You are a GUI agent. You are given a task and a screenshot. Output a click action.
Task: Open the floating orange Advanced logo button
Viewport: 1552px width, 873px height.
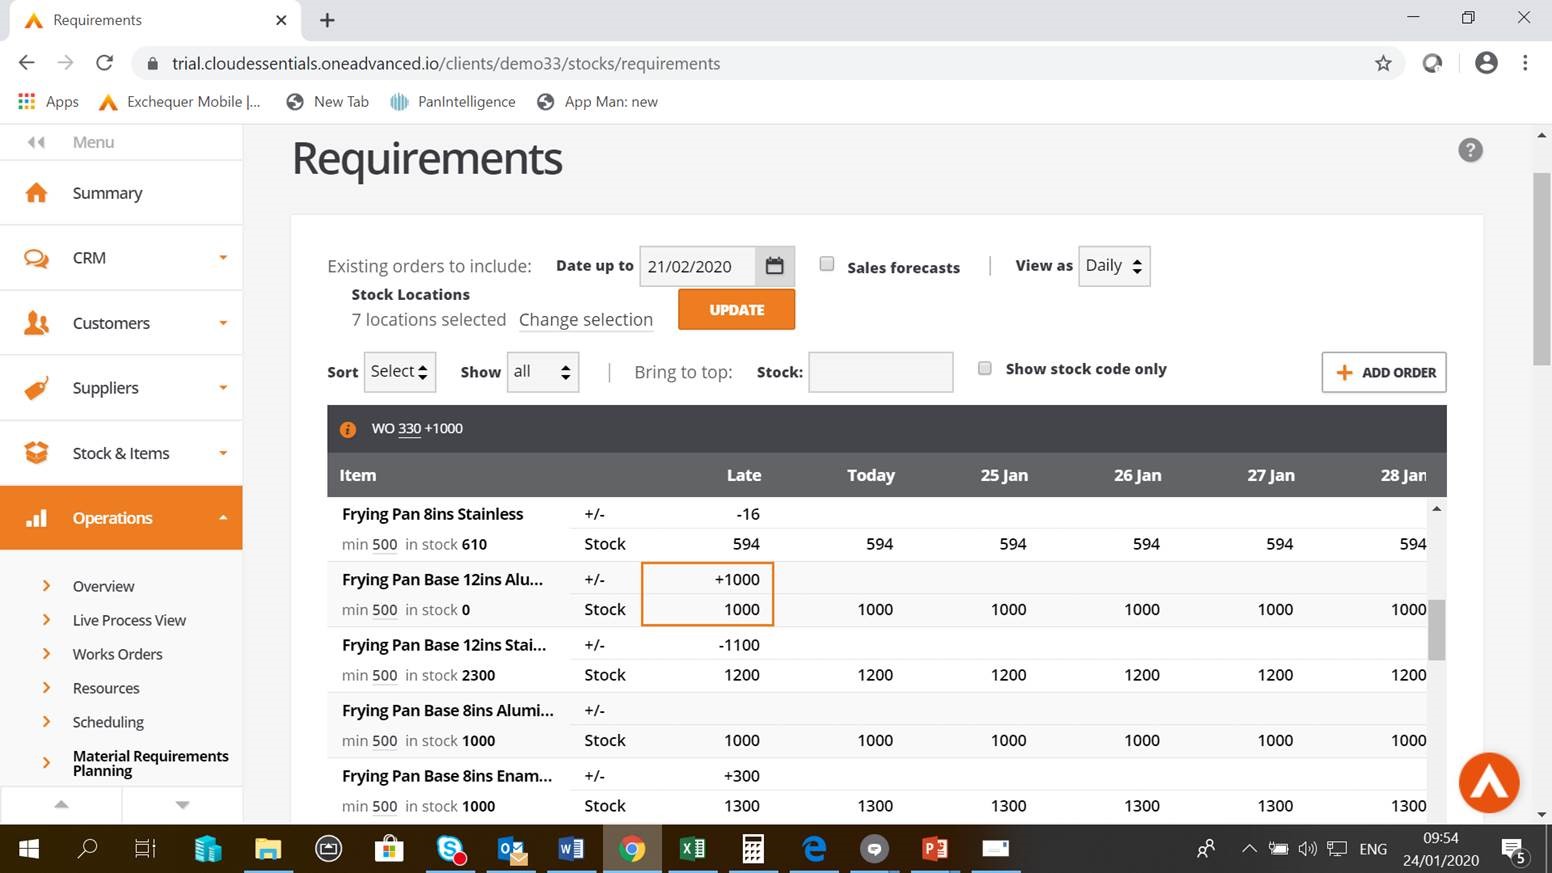click(x=1488, y=782)
